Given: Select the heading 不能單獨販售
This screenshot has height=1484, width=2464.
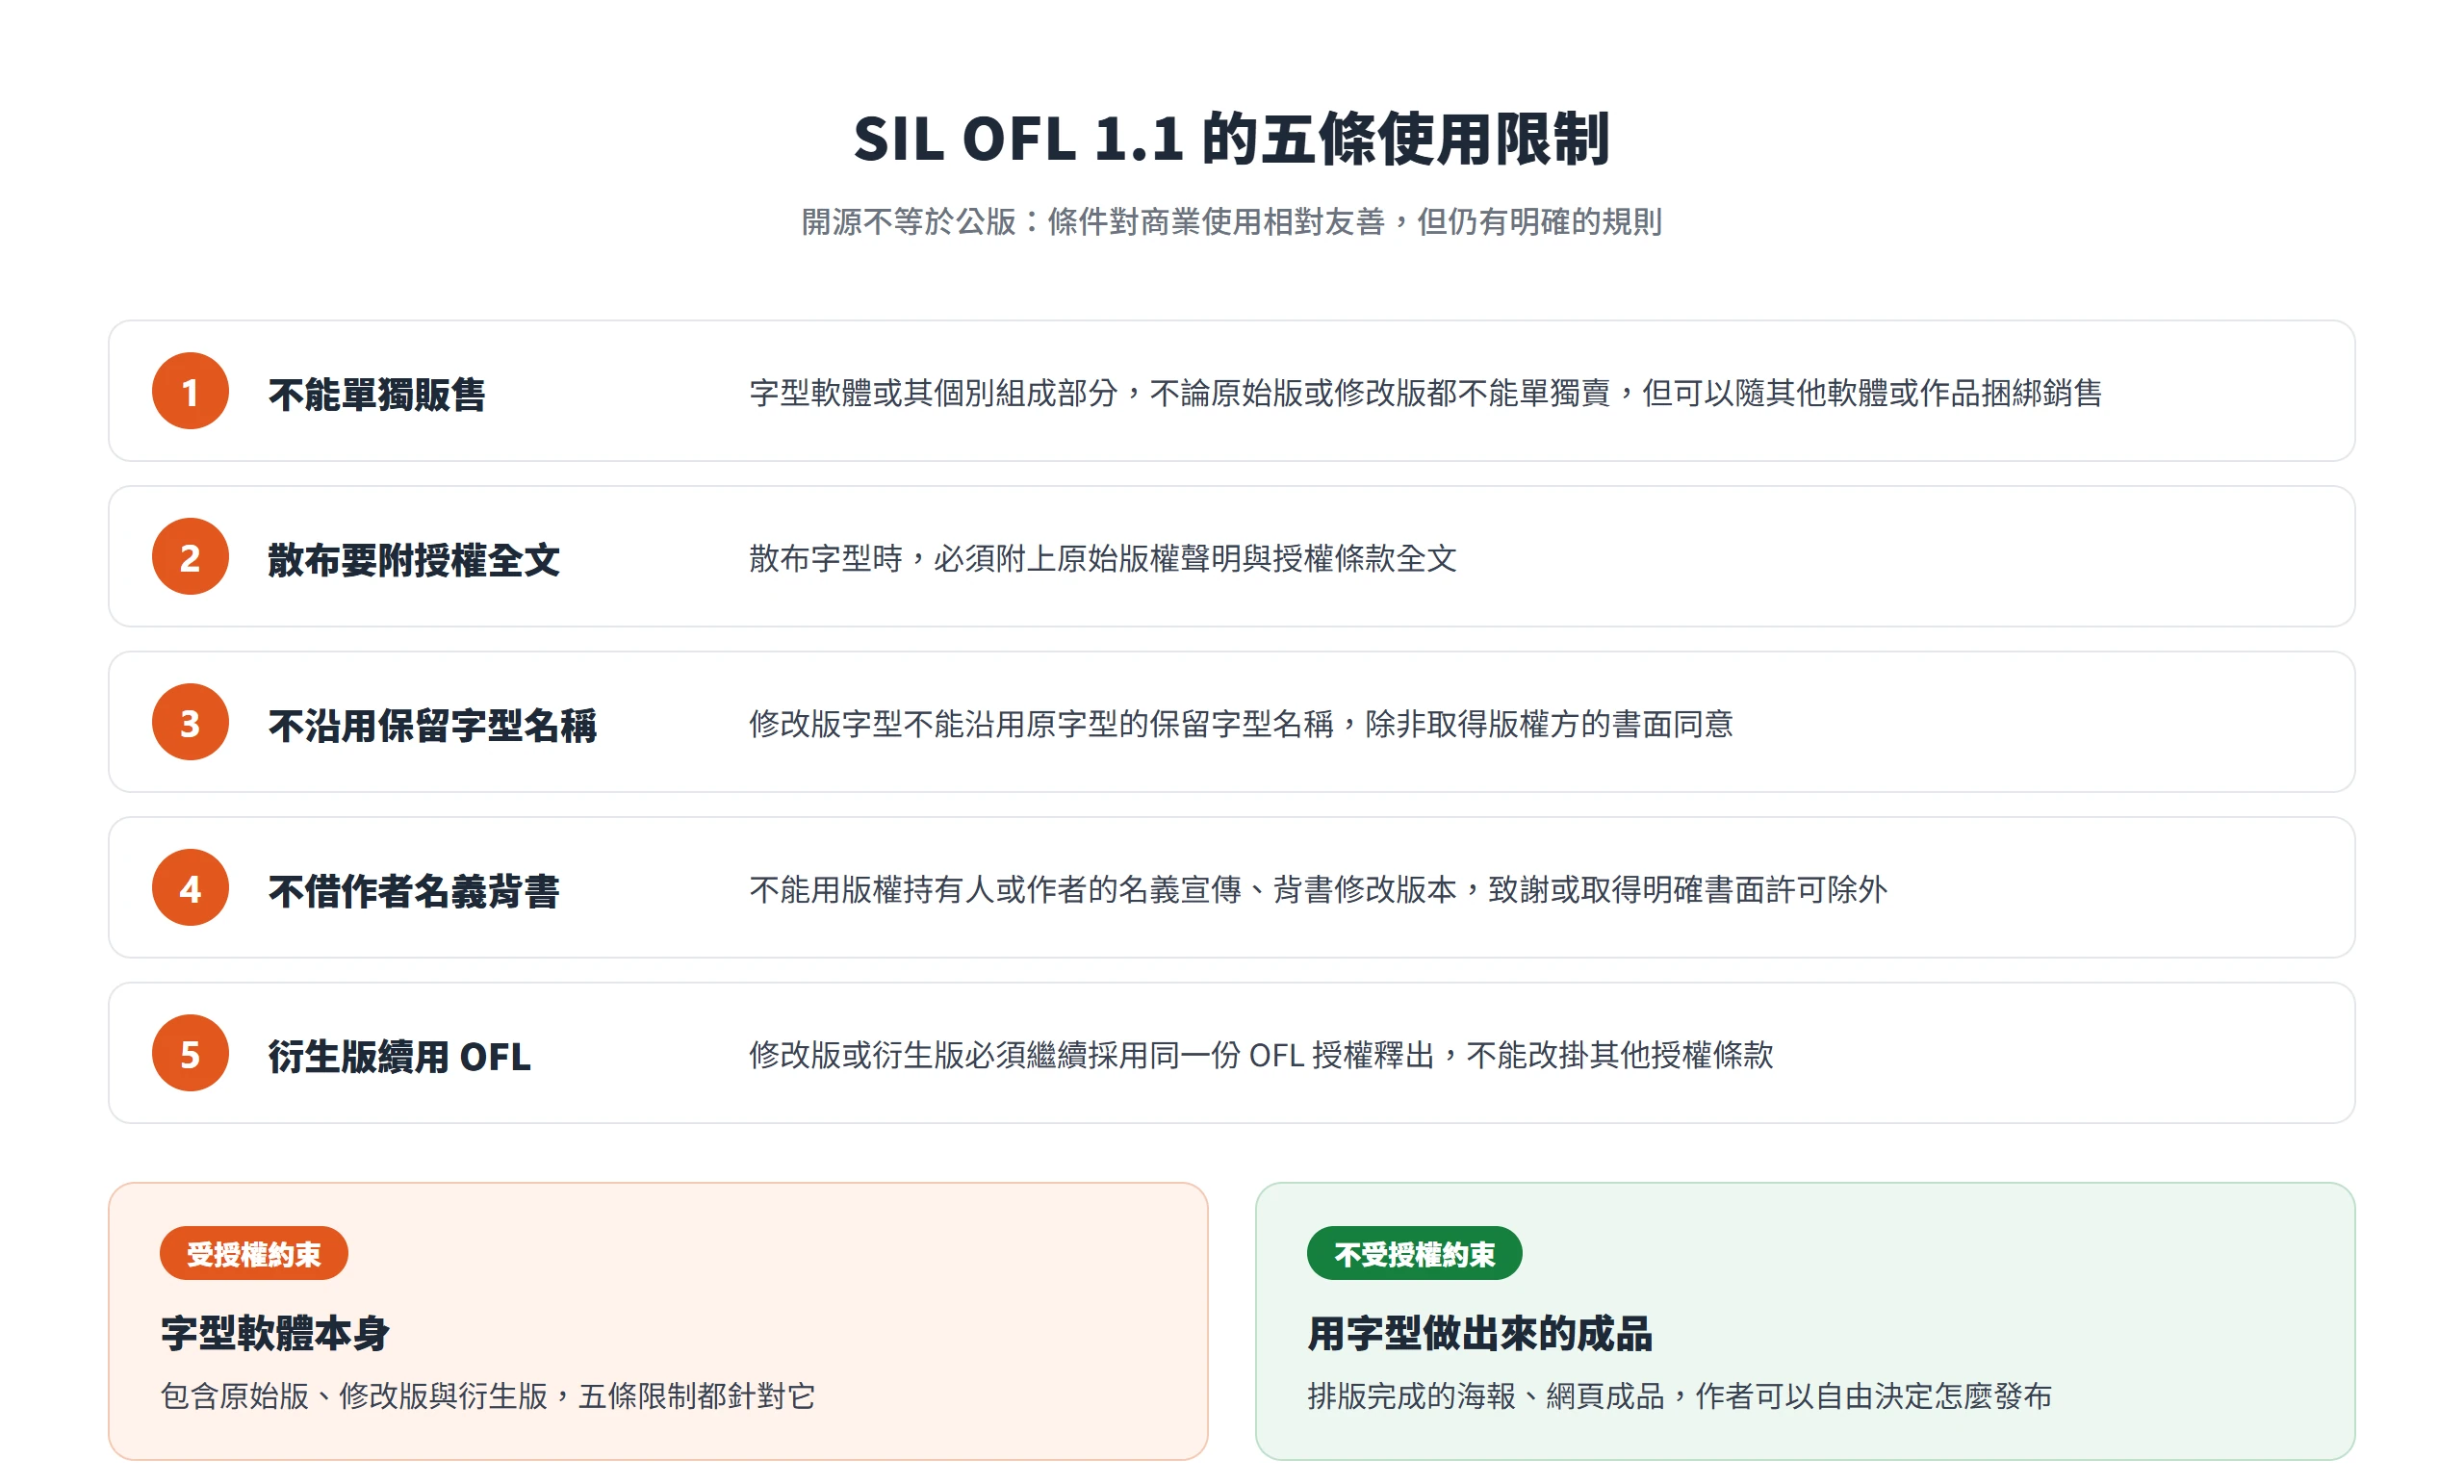Looking at the screenshot, I should 377,394.
